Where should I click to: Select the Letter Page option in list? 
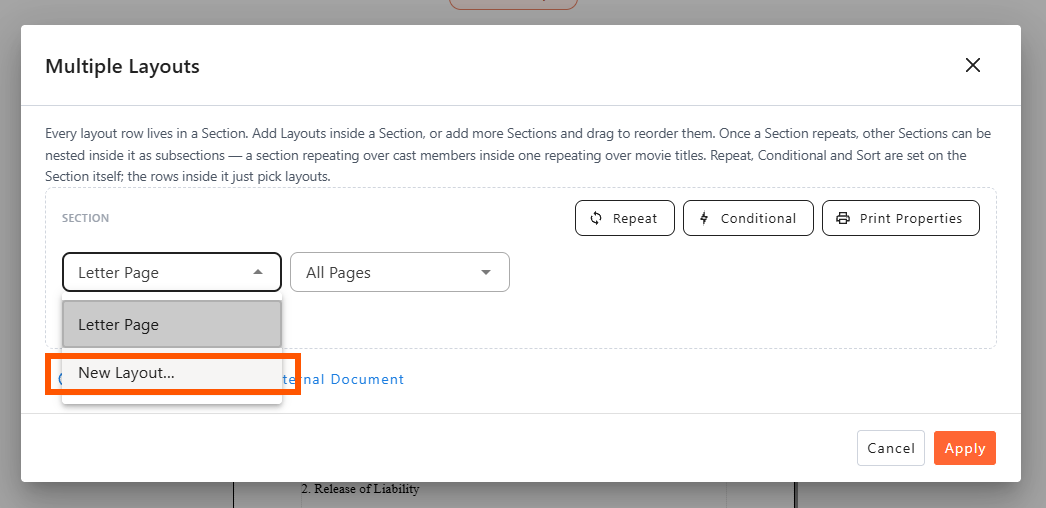[x=172, y=324]
